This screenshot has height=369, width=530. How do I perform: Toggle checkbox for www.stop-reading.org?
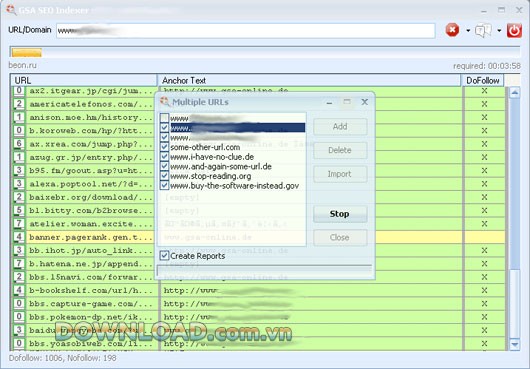click(164, 176)
